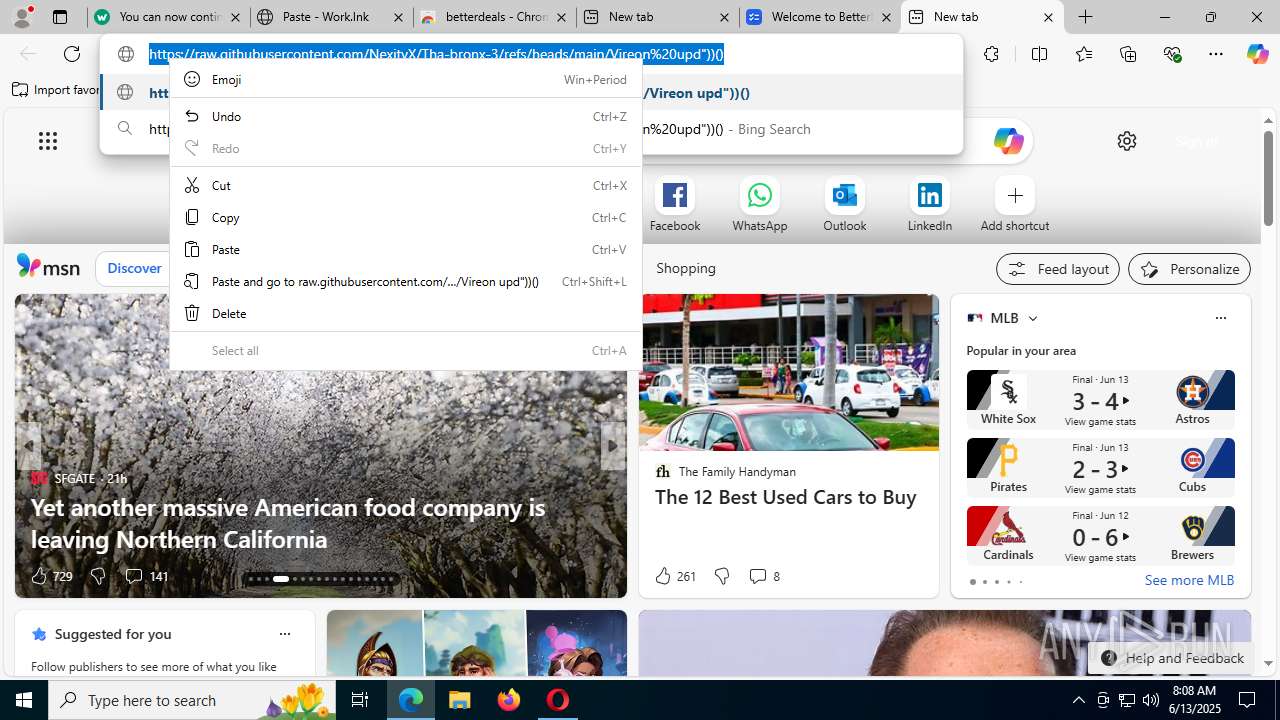
Task: Click Add shortcut plus tile
Action: [1015, 205]
